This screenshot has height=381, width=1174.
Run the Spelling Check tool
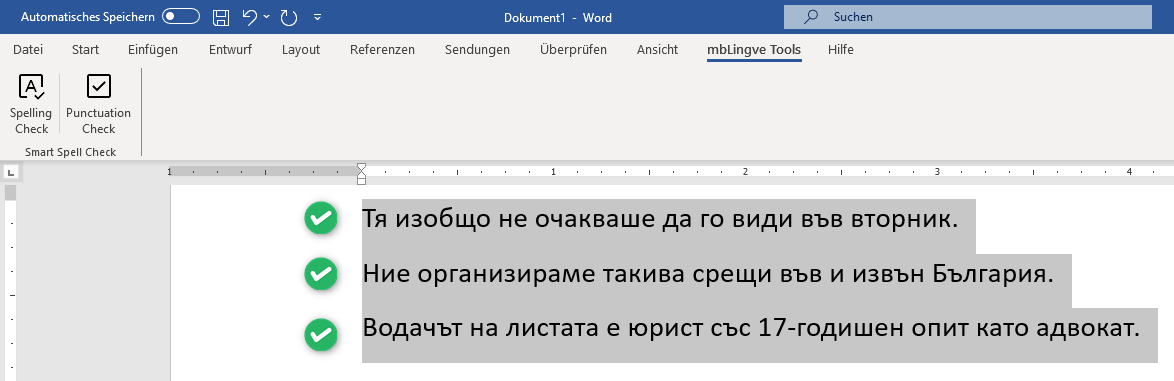pos(31,104)
